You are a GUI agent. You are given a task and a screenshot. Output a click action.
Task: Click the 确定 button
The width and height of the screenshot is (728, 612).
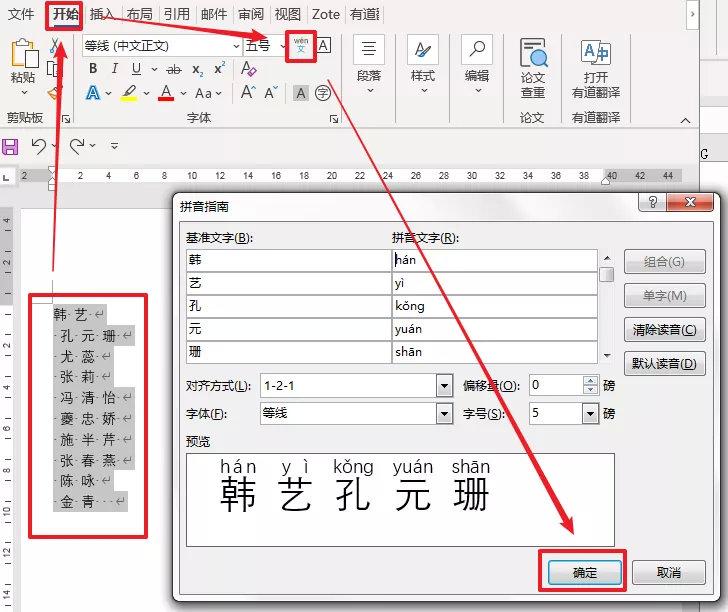tap(585, 572)
